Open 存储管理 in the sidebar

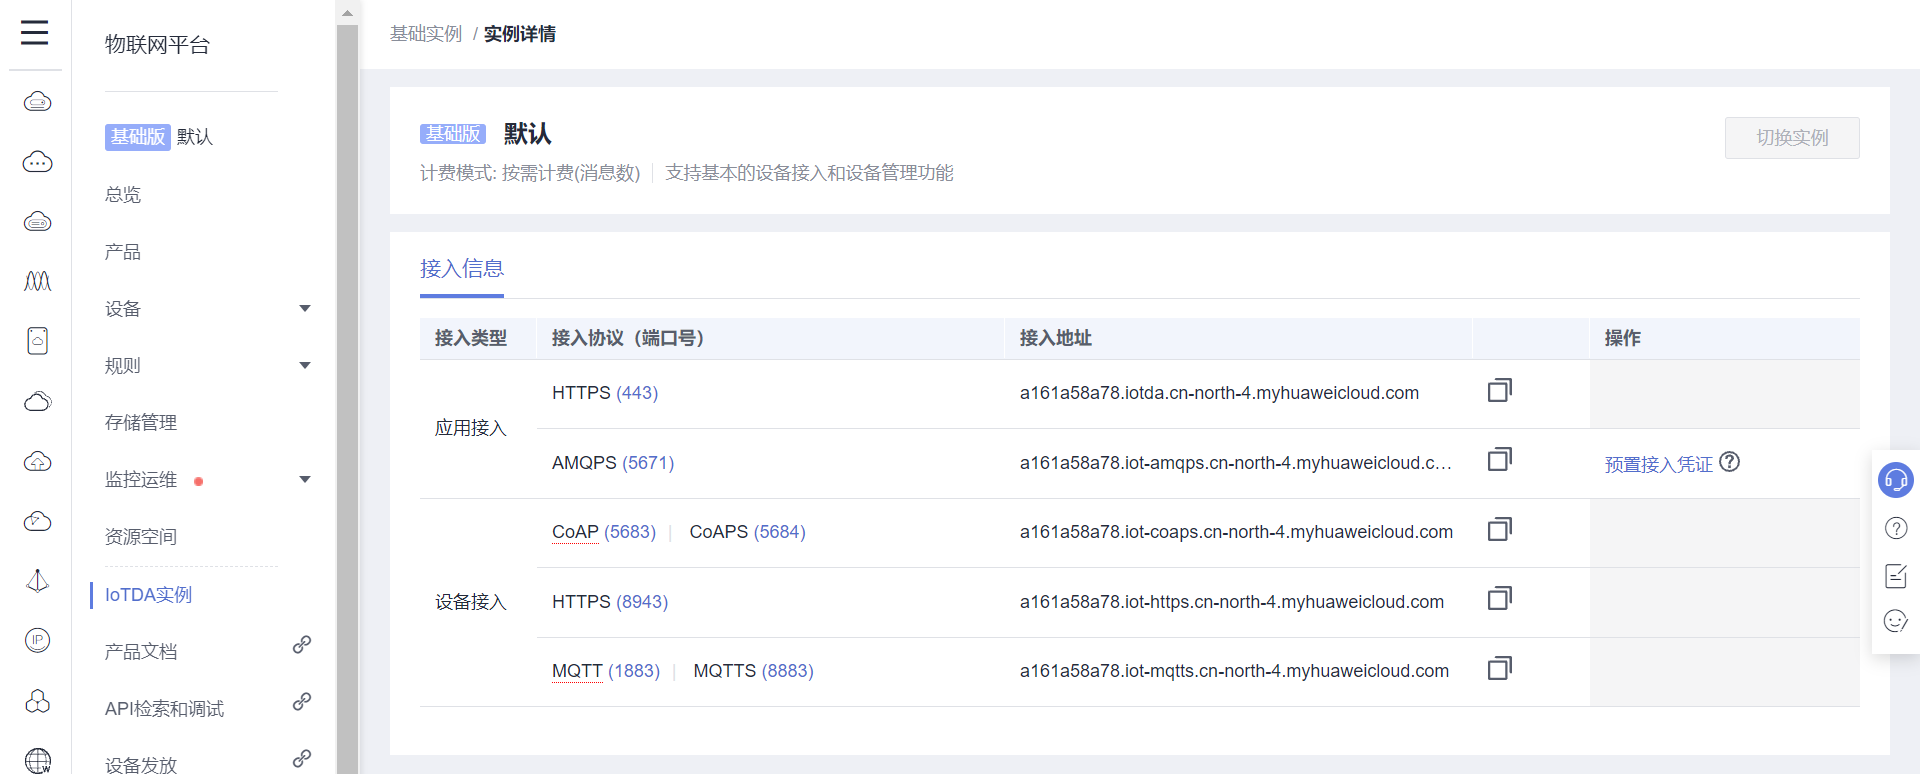pos(141,423)
